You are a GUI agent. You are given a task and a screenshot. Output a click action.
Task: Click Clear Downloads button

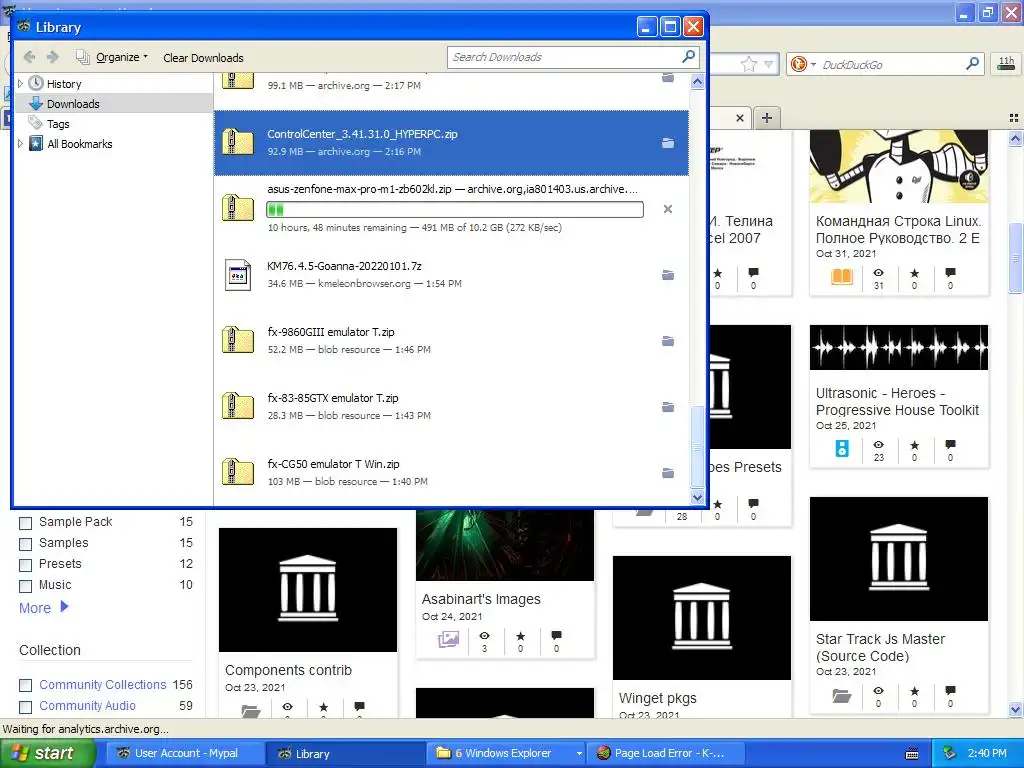pyautogui.click(x=203, y=58)
